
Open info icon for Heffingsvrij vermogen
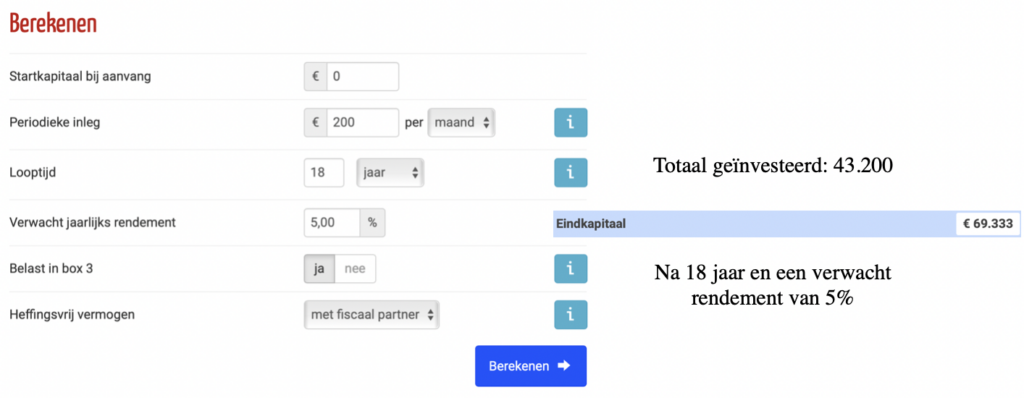click(x=571, y=315)
